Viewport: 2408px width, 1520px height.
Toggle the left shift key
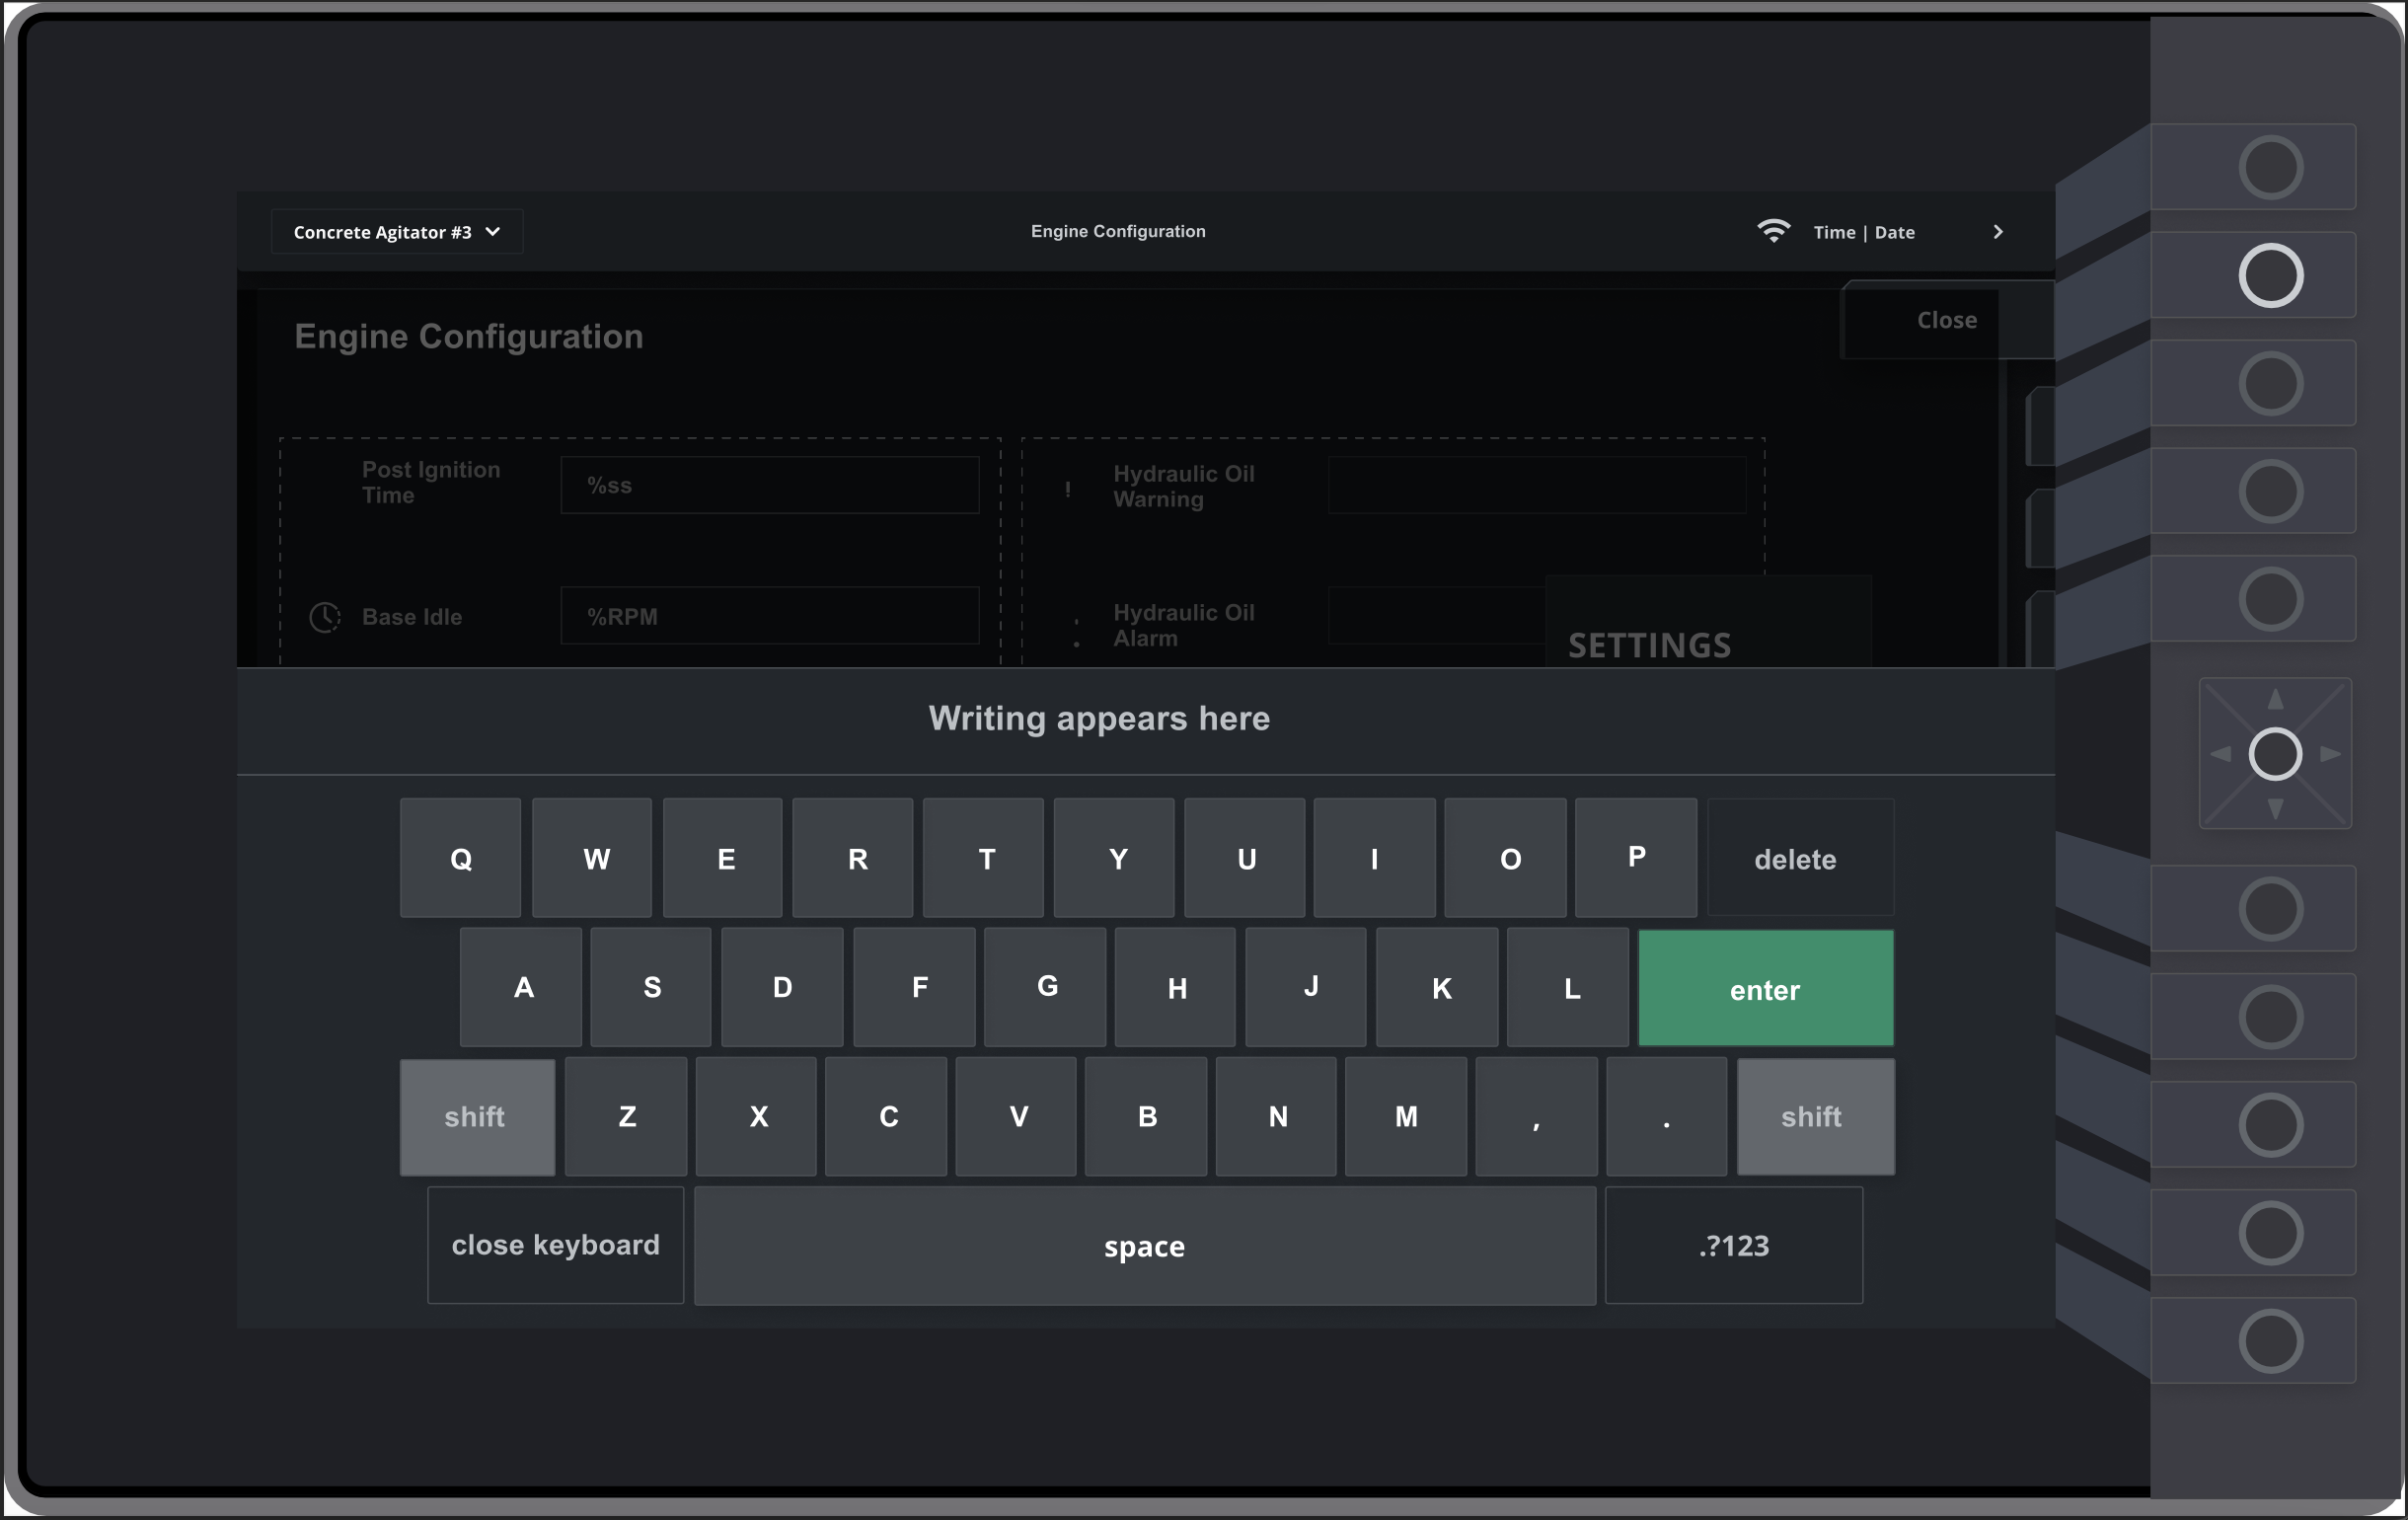click(477, 1116)
